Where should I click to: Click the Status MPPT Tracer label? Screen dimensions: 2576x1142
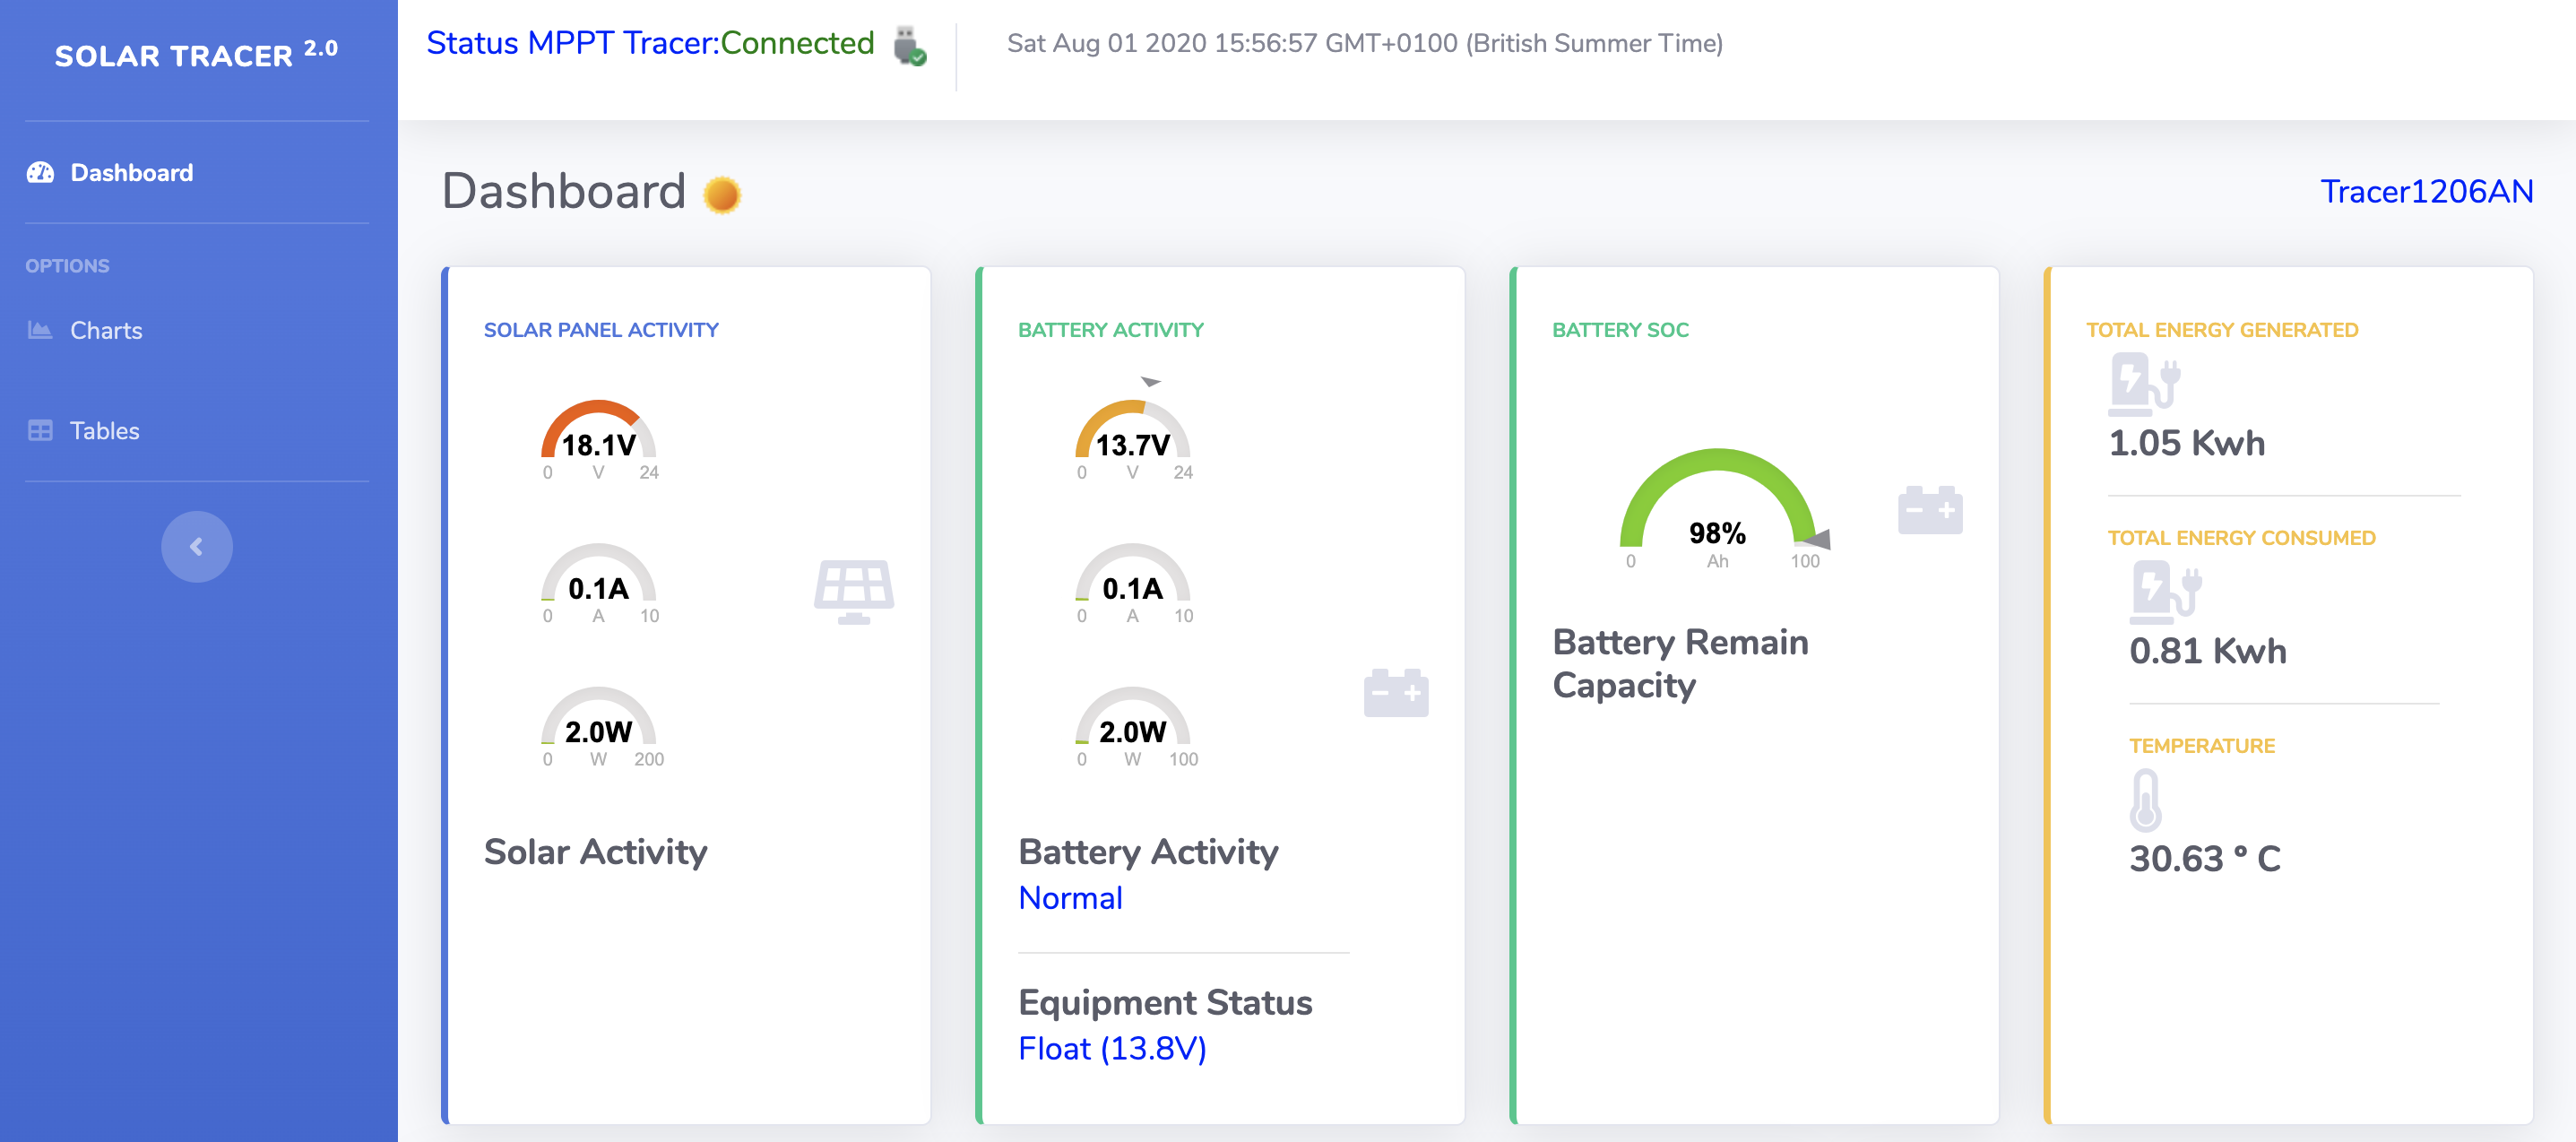click(x=573, y=43)
